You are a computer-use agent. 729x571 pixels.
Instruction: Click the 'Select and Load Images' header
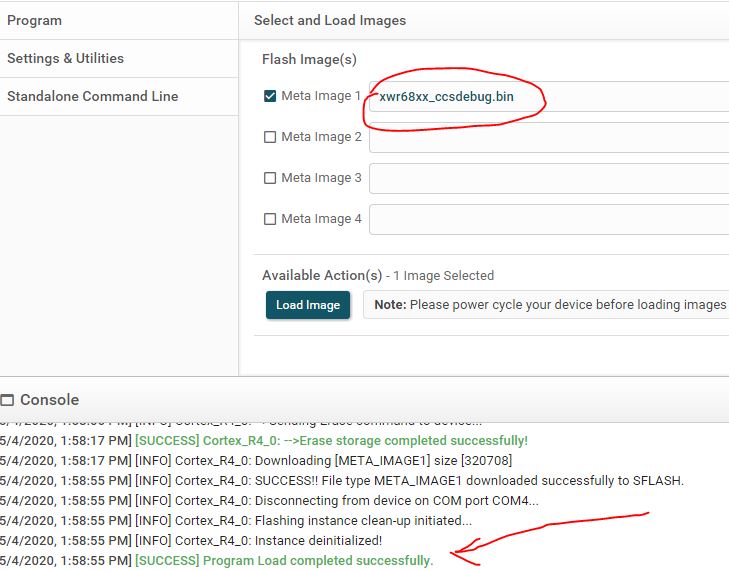tap(330, 20)
